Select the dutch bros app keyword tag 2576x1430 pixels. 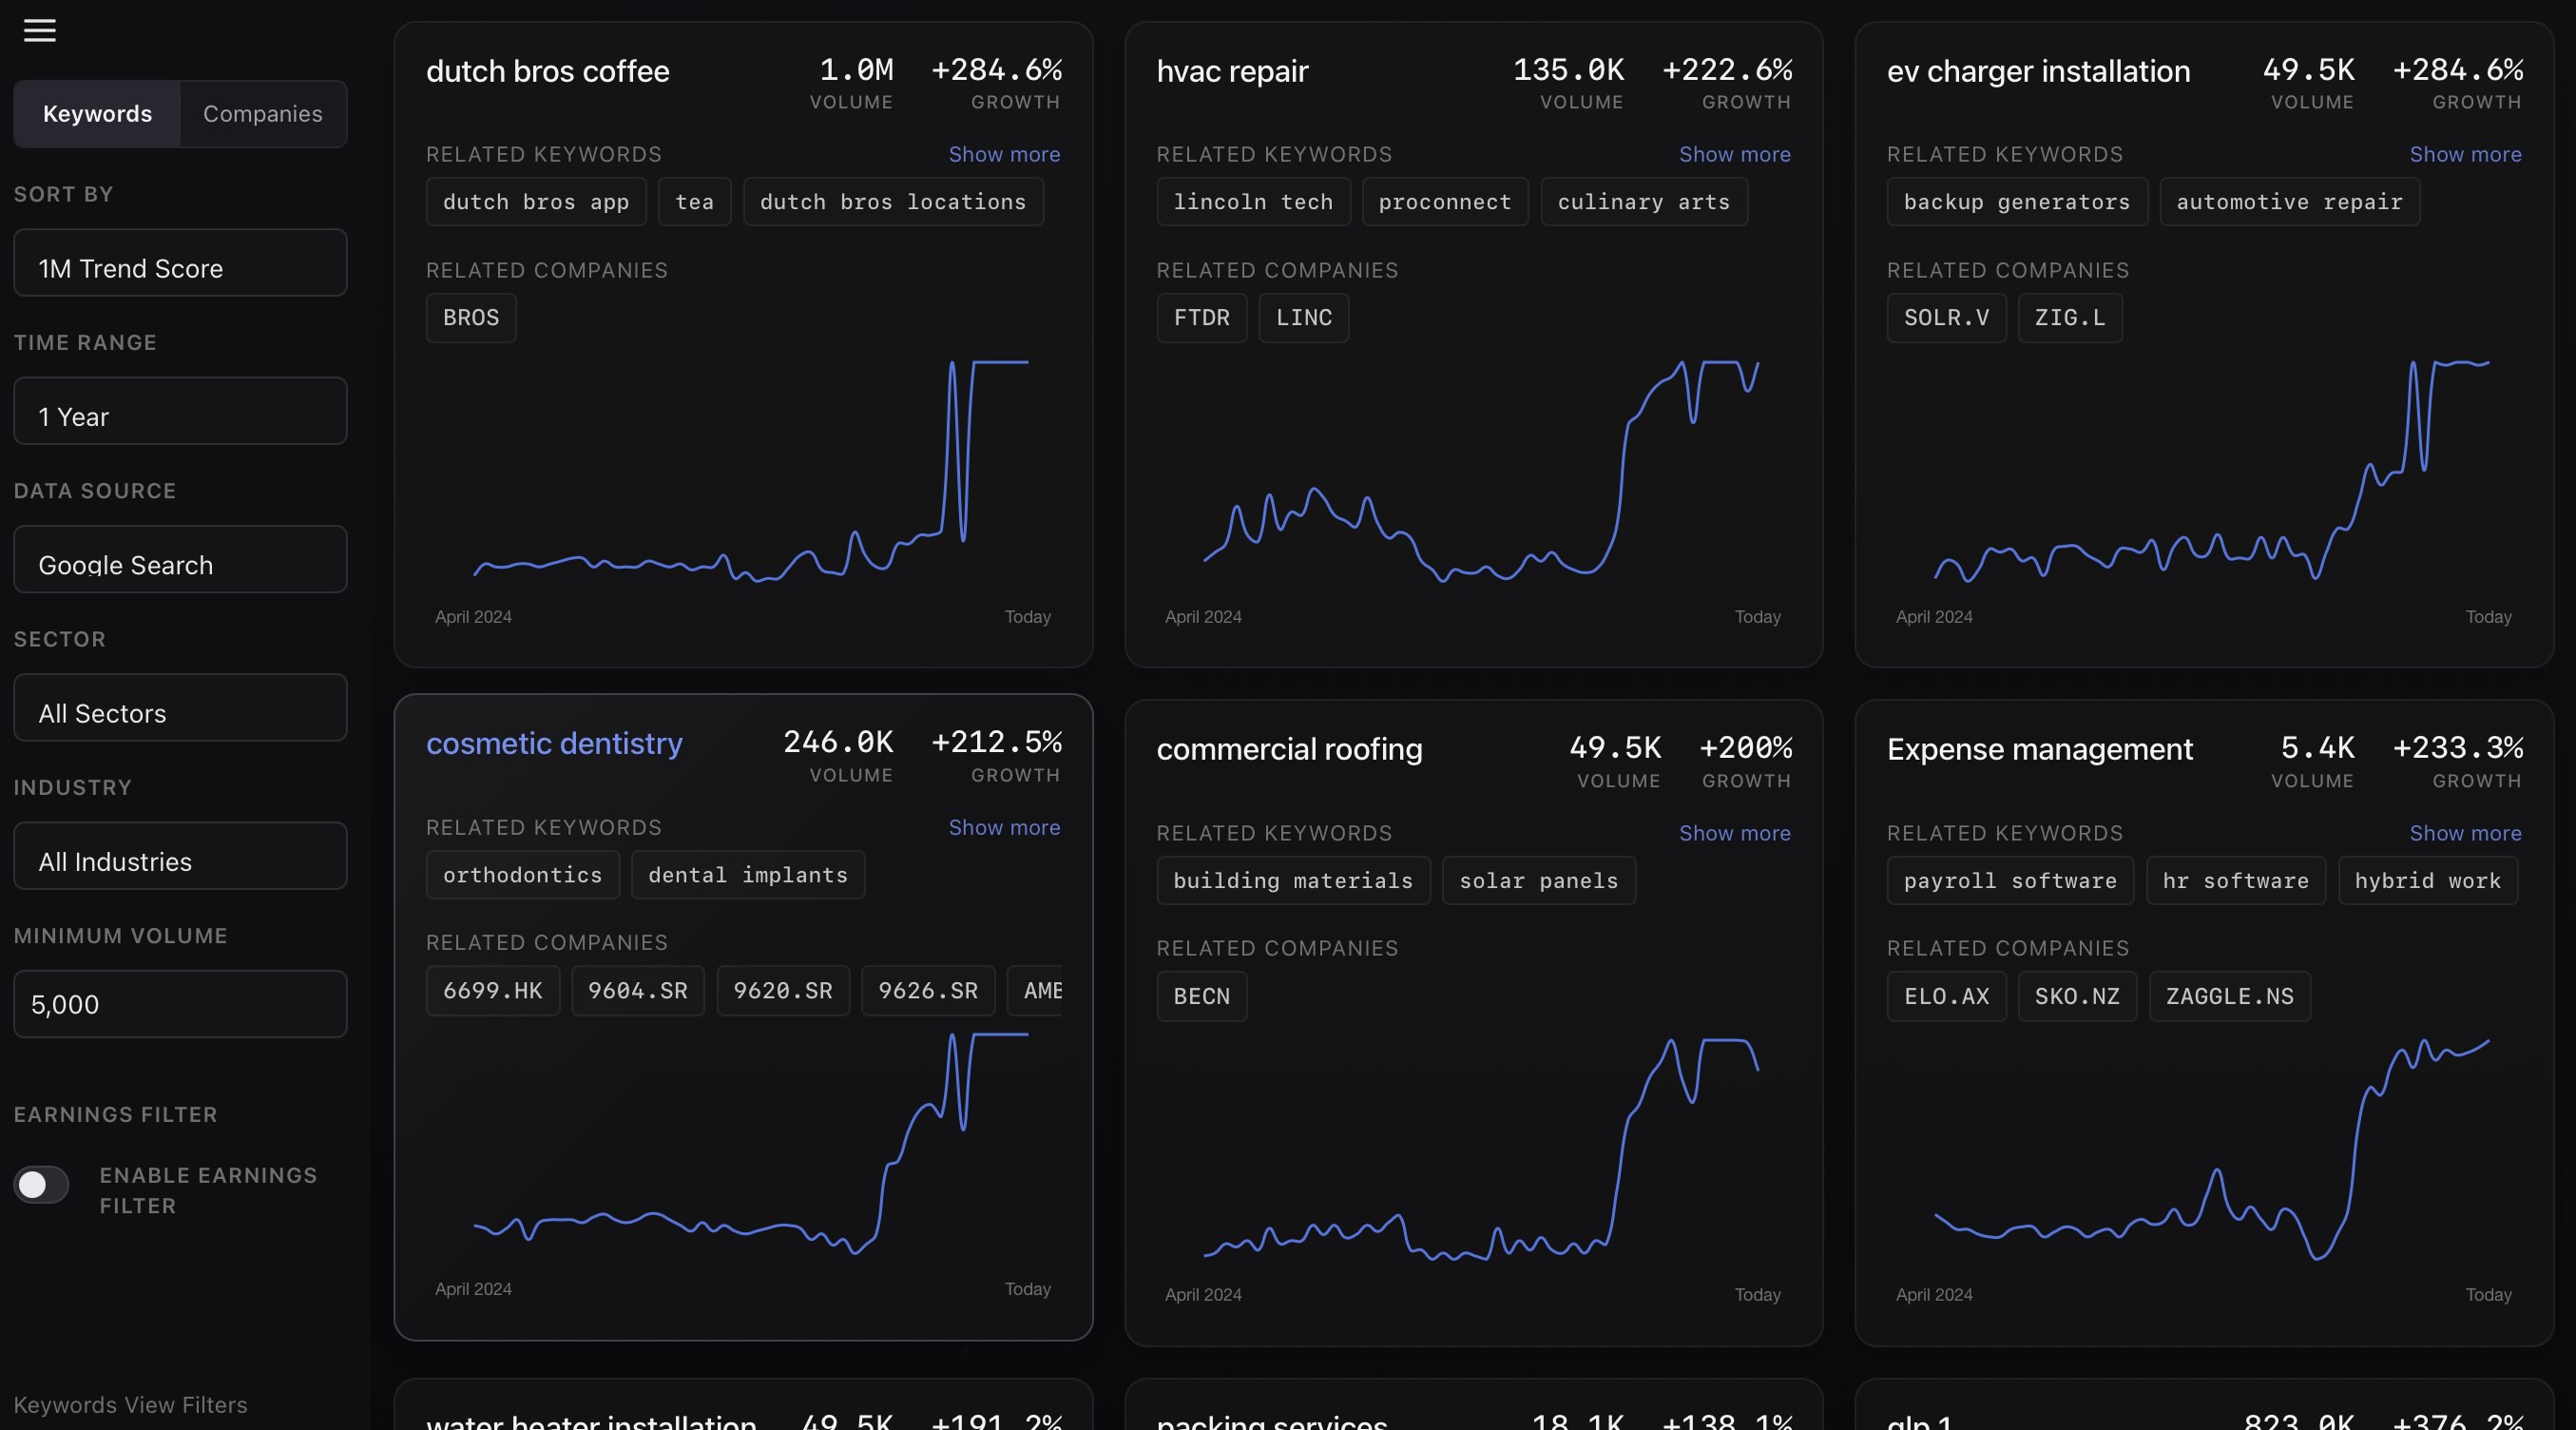click(536, 202)
